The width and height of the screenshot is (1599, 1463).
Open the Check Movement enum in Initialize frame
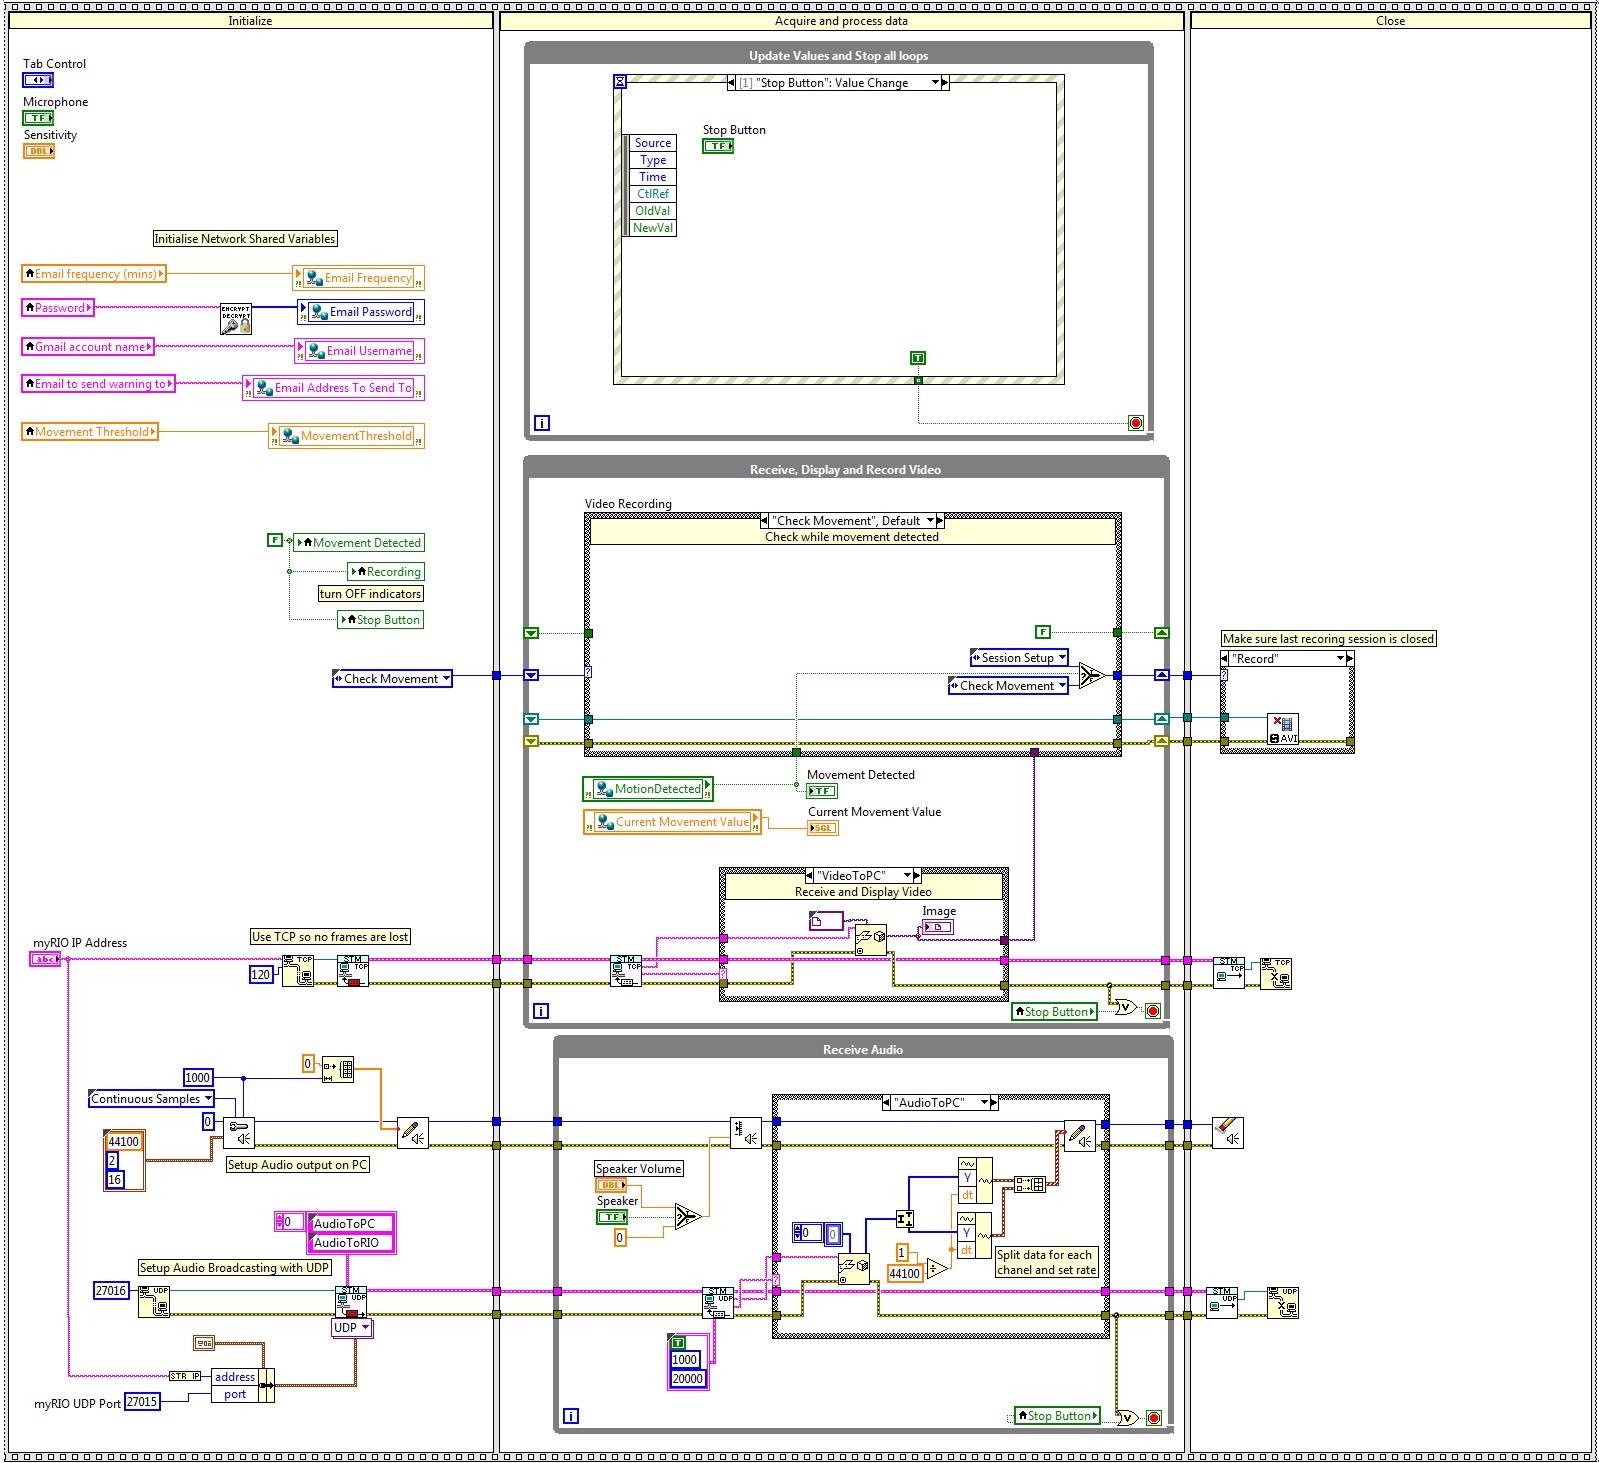(392, 679)
